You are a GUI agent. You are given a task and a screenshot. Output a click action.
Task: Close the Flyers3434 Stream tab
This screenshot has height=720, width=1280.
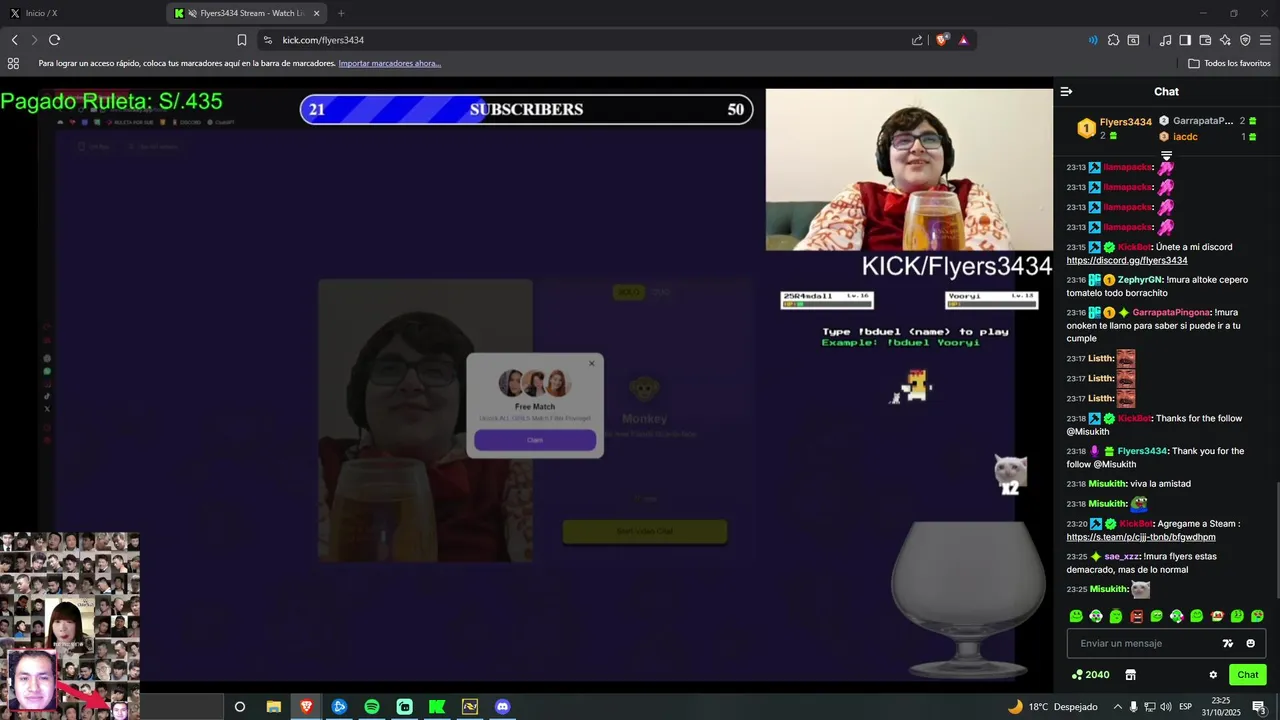click(317, 13)
